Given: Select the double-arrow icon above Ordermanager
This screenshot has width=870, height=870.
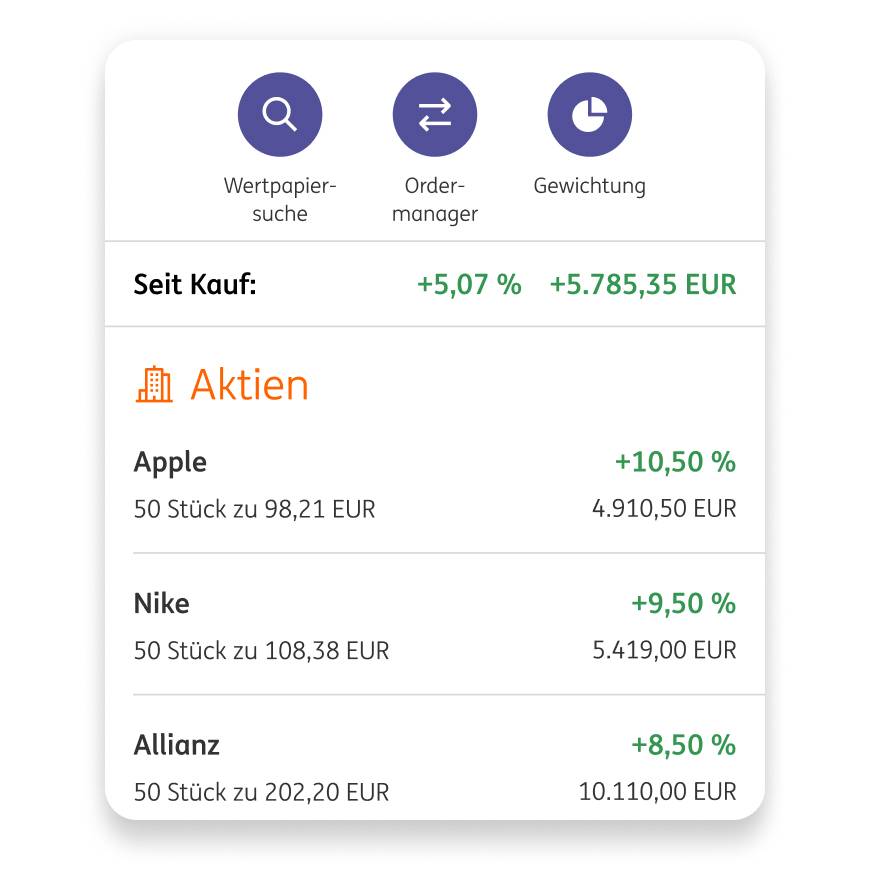Looking at the screenshot, I should (434, 114).
